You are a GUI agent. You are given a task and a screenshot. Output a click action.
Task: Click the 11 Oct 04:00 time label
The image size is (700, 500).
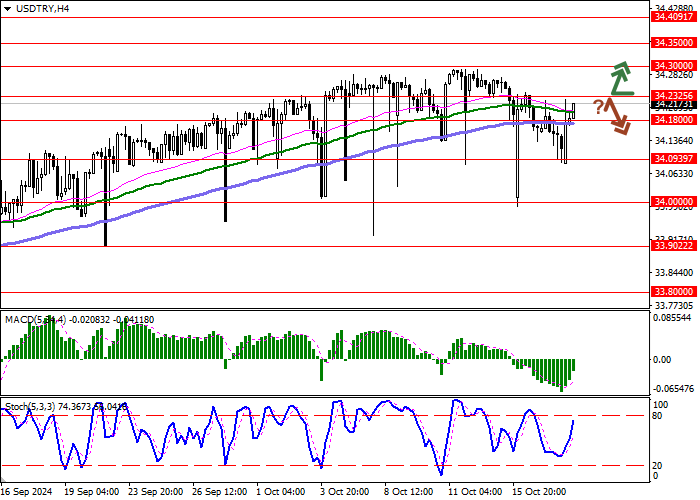(x=475, y=492)
